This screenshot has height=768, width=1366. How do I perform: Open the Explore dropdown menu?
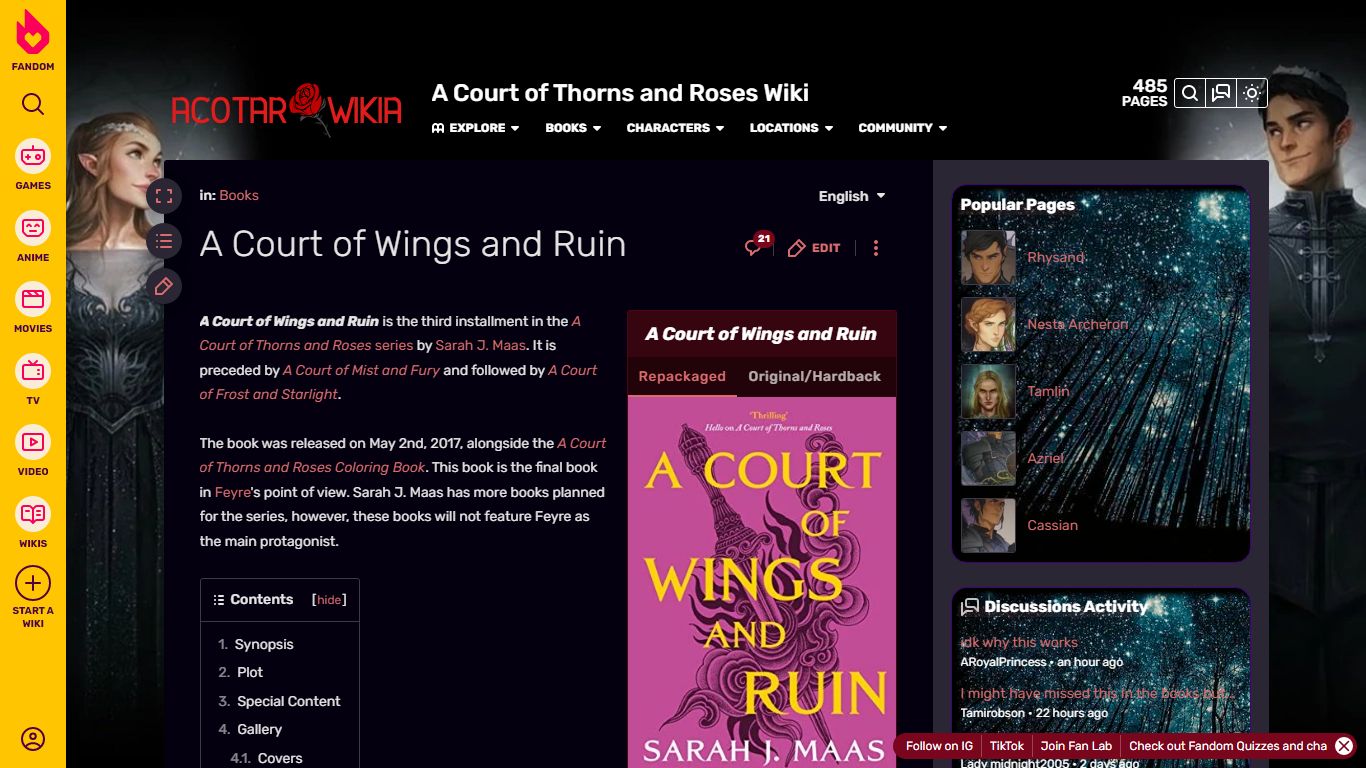[476, 128]
